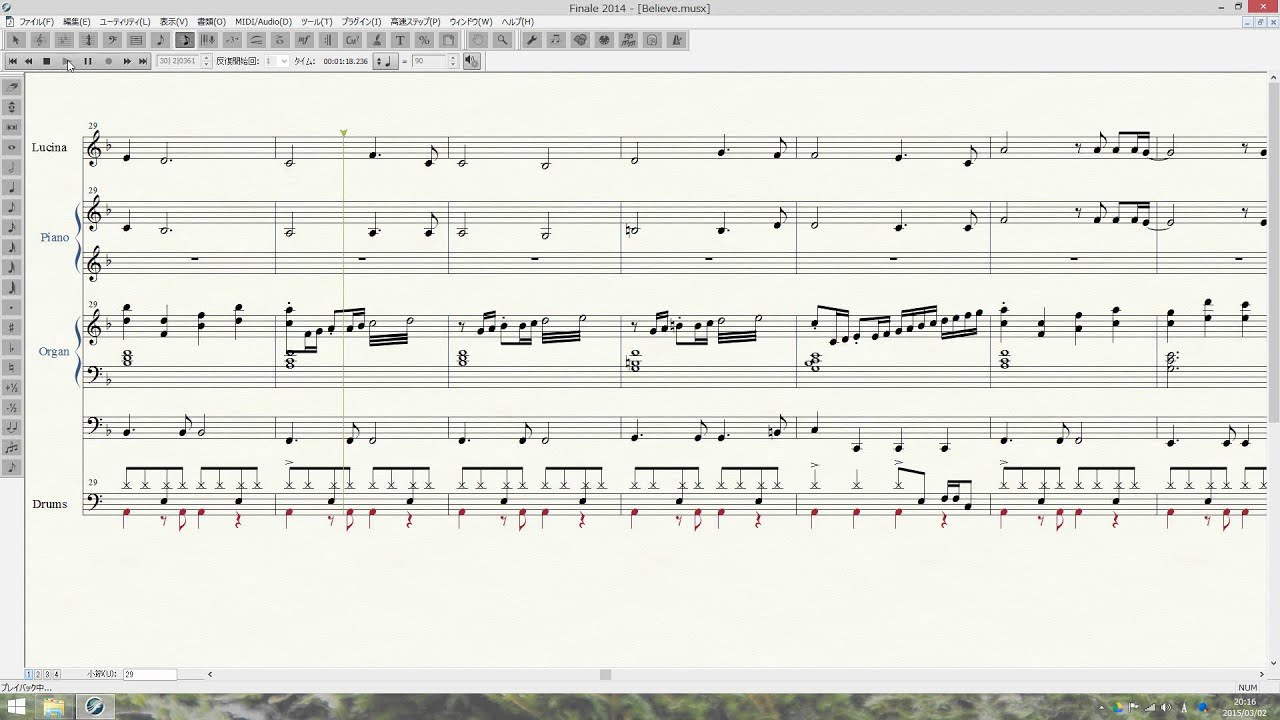Open the ユーティリティ(L) menu
Image resolution: width=1280 pixels, height=720 pixels.
(x=125, y=21)
